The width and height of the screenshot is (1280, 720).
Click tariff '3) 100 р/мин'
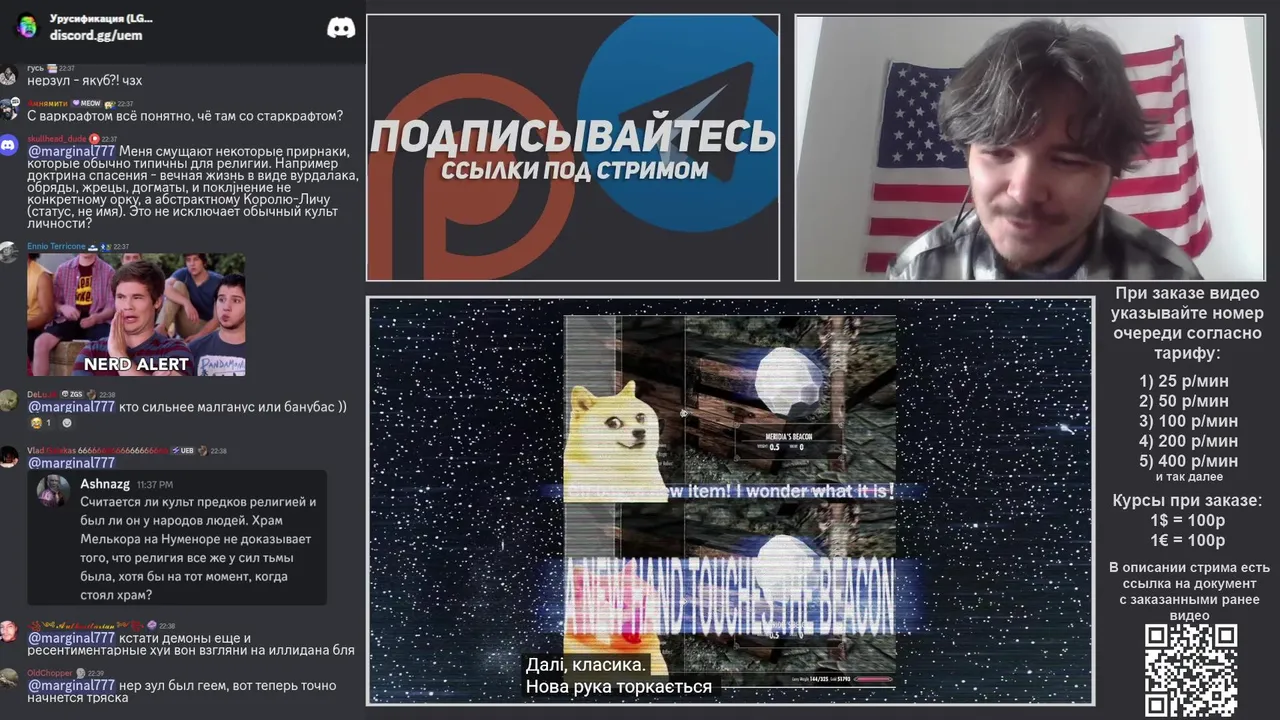(x=1188, y=421)
